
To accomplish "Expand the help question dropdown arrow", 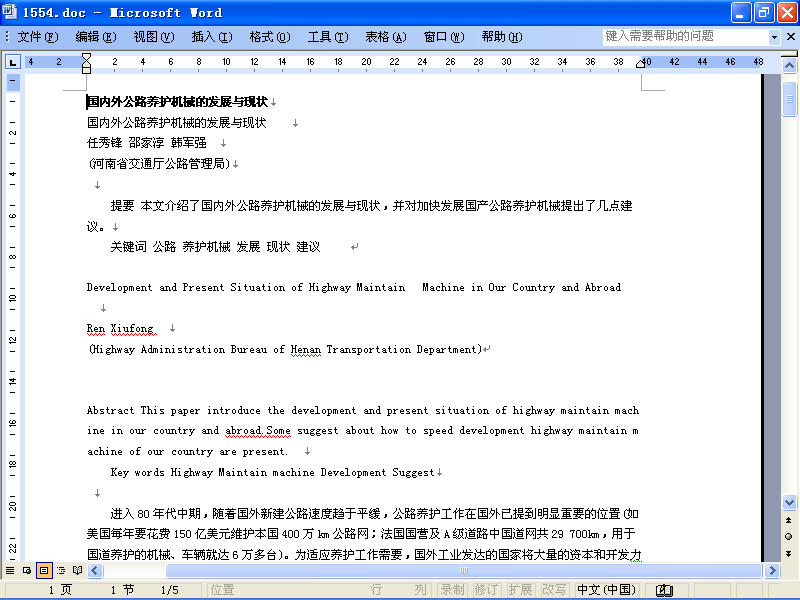I will 774,37.
